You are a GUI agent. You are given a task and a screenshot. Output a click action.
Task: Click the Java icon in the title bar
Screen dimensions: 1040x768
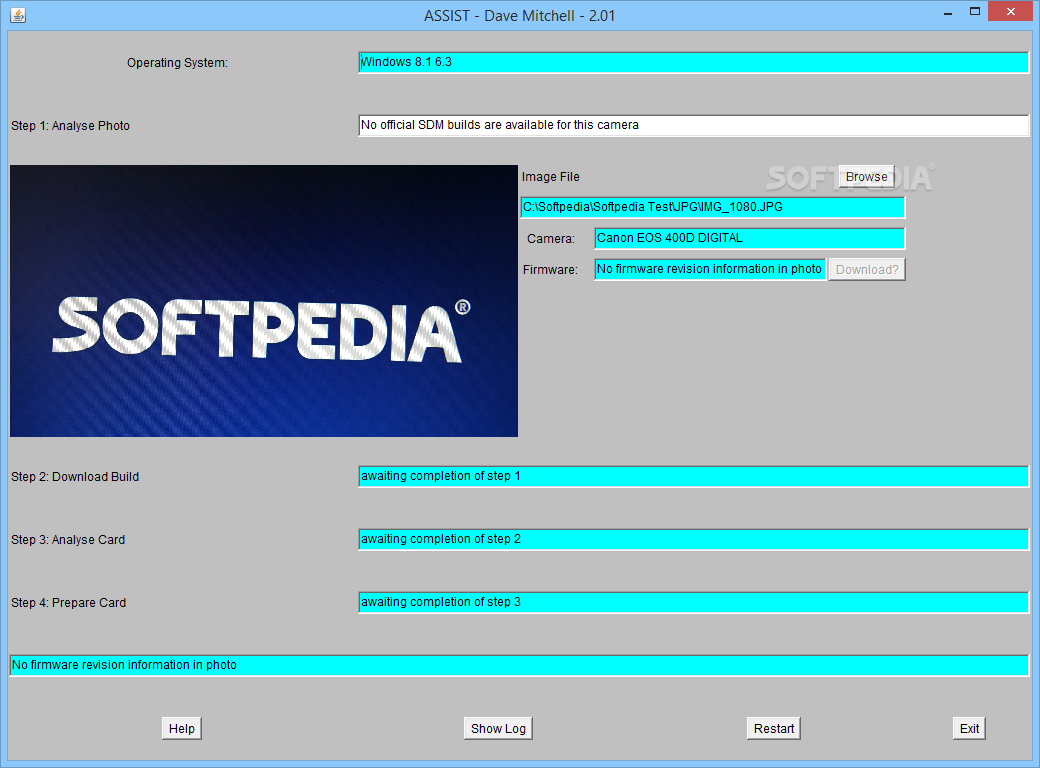(18, 15)
